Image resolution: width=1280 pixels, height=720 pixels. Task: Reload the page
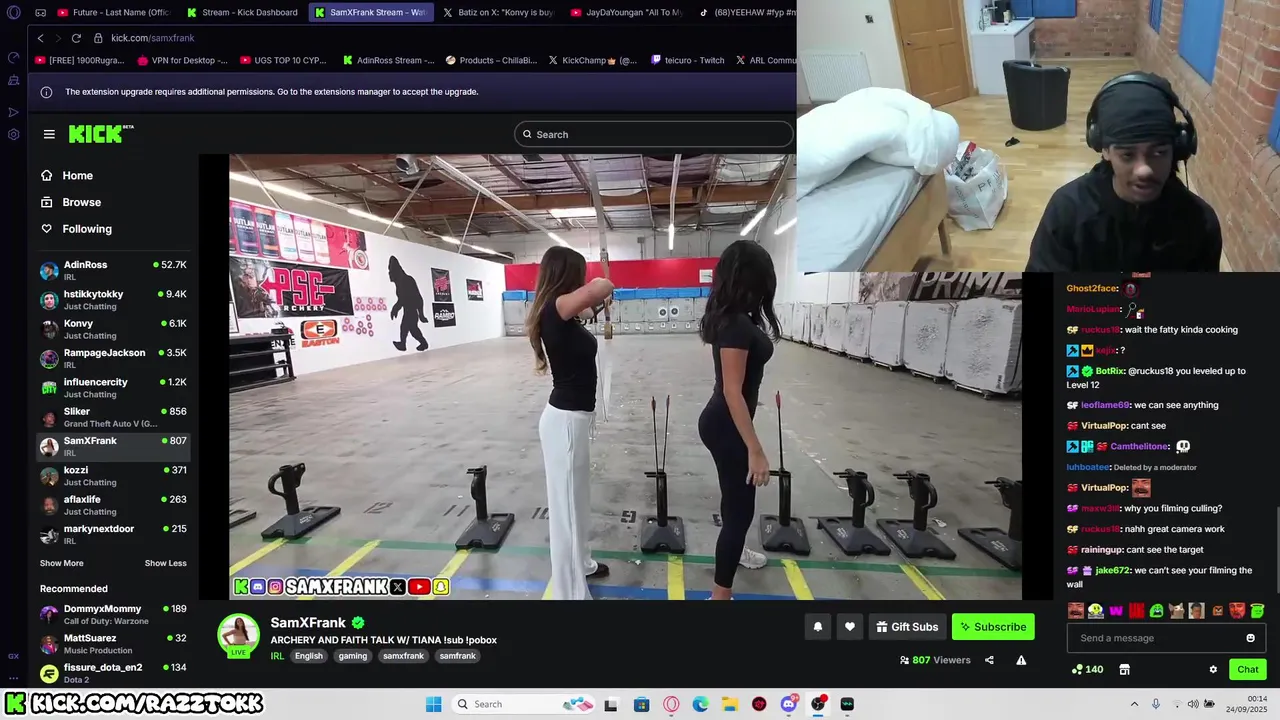[x=76, y=38]
